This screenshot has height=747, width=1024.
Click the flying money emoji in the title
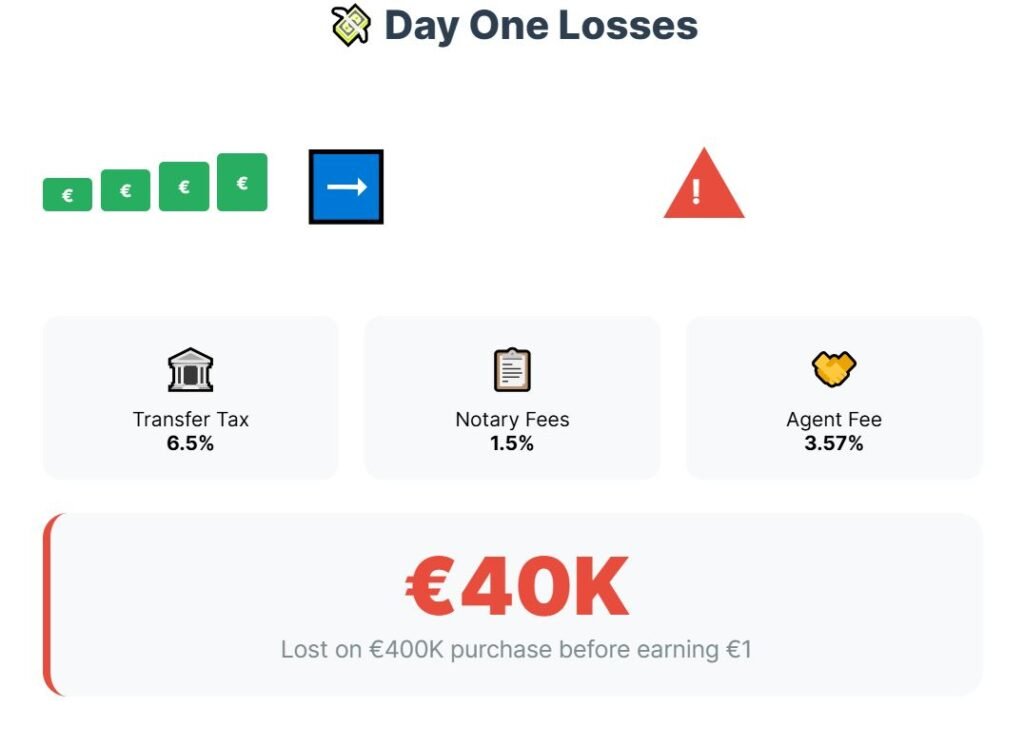point(351,25)
